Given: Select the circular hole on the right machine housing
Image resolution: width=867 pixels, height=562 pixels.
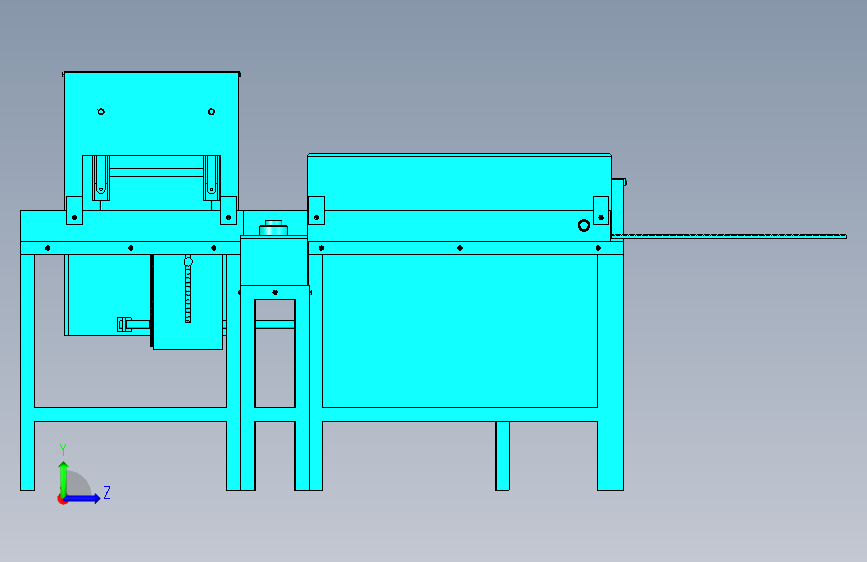Looking at the screenshot, I should point(583,226).
